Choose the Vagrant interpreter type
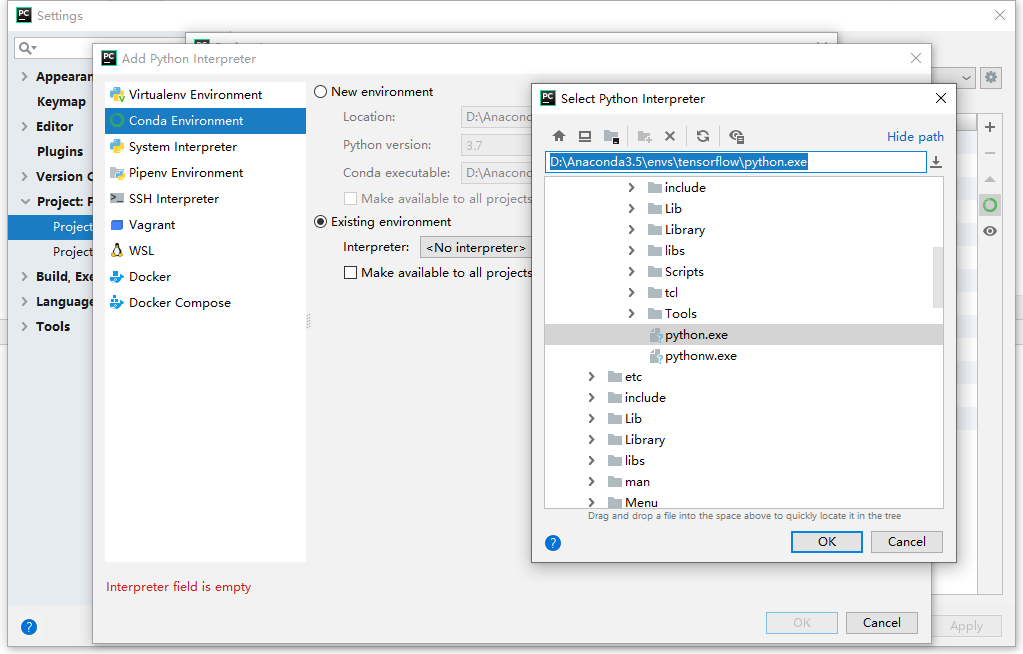The image size is (1023, 654). click(206, 225)
